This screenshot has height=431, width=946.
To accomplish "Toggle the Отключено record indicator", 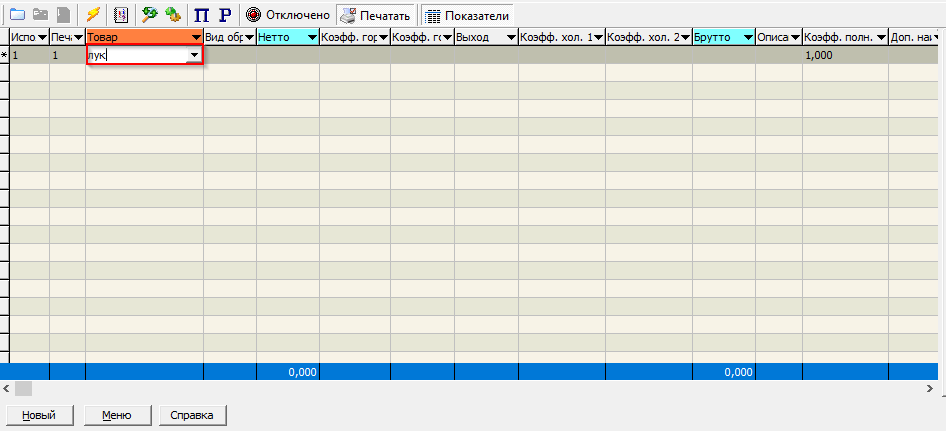I will (288, 15).
